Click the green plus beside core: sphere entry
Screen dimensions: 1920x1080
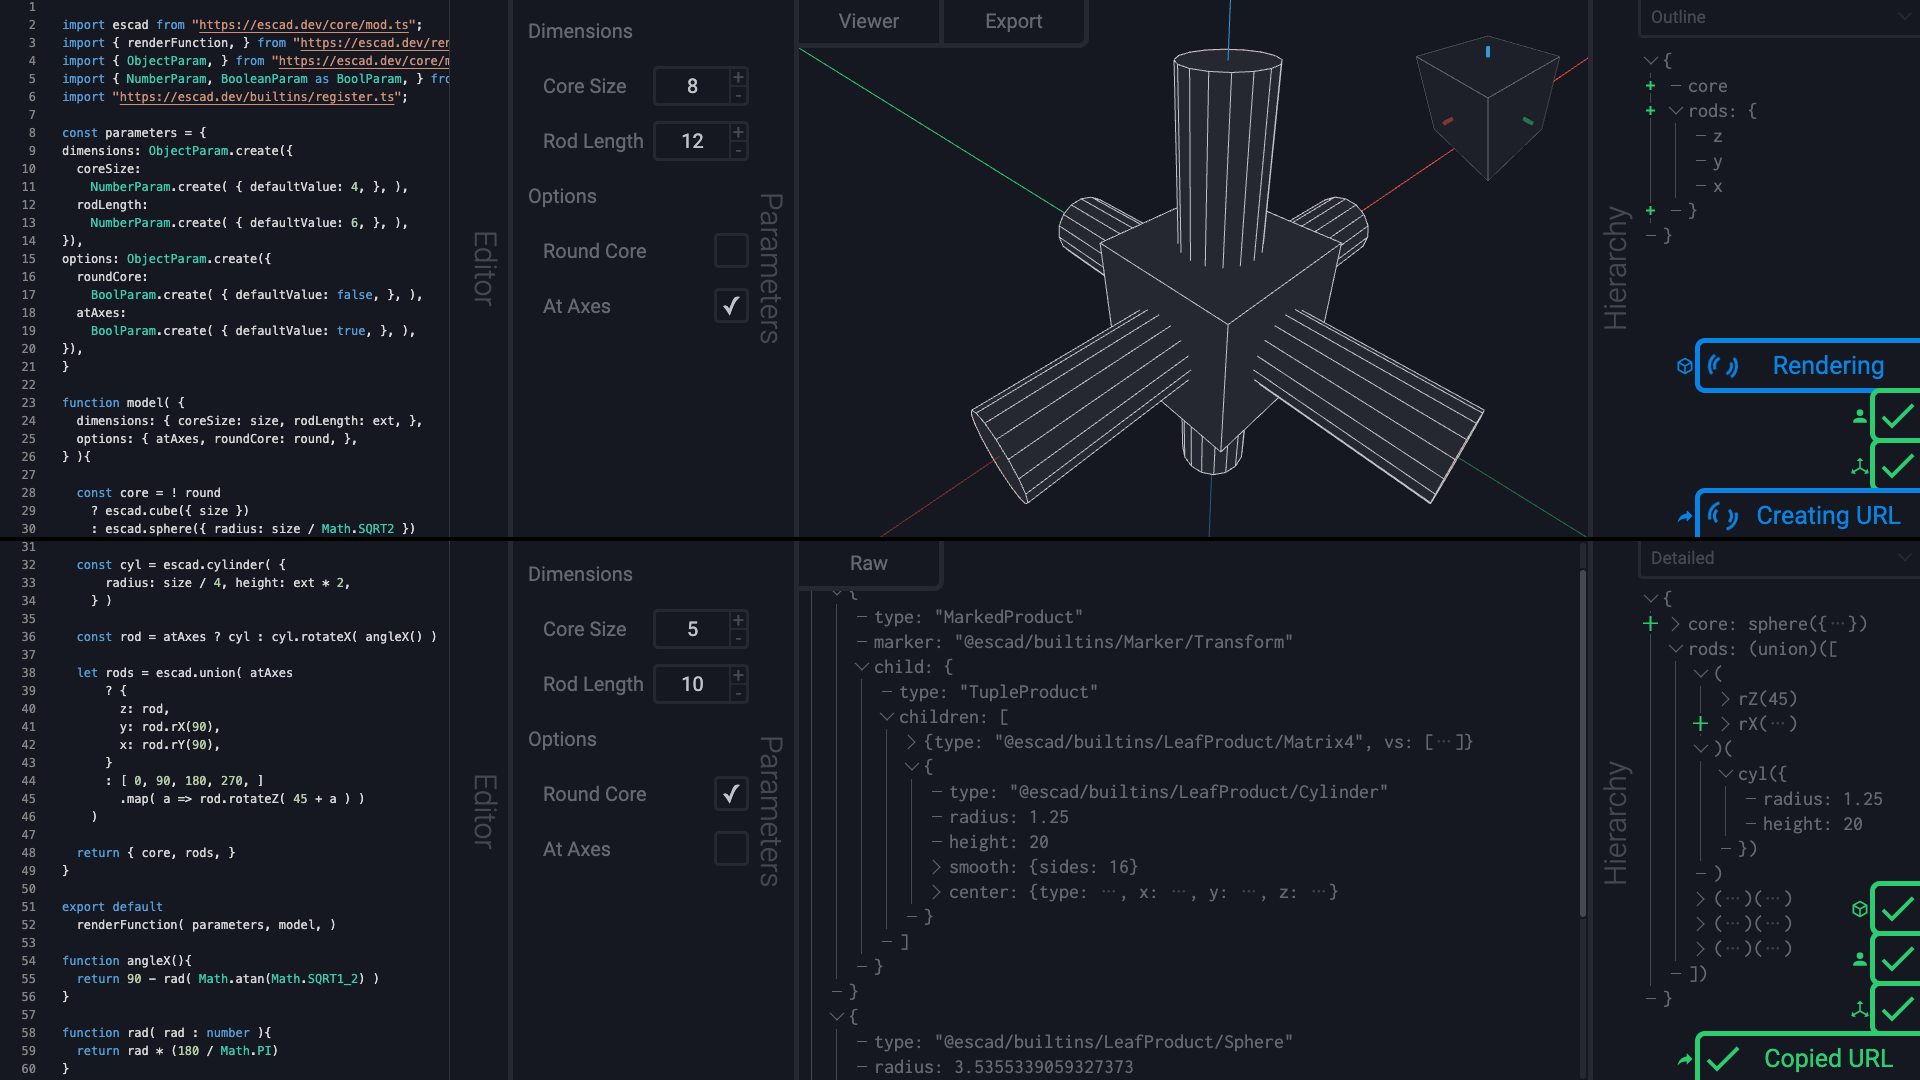point(1650,624)
